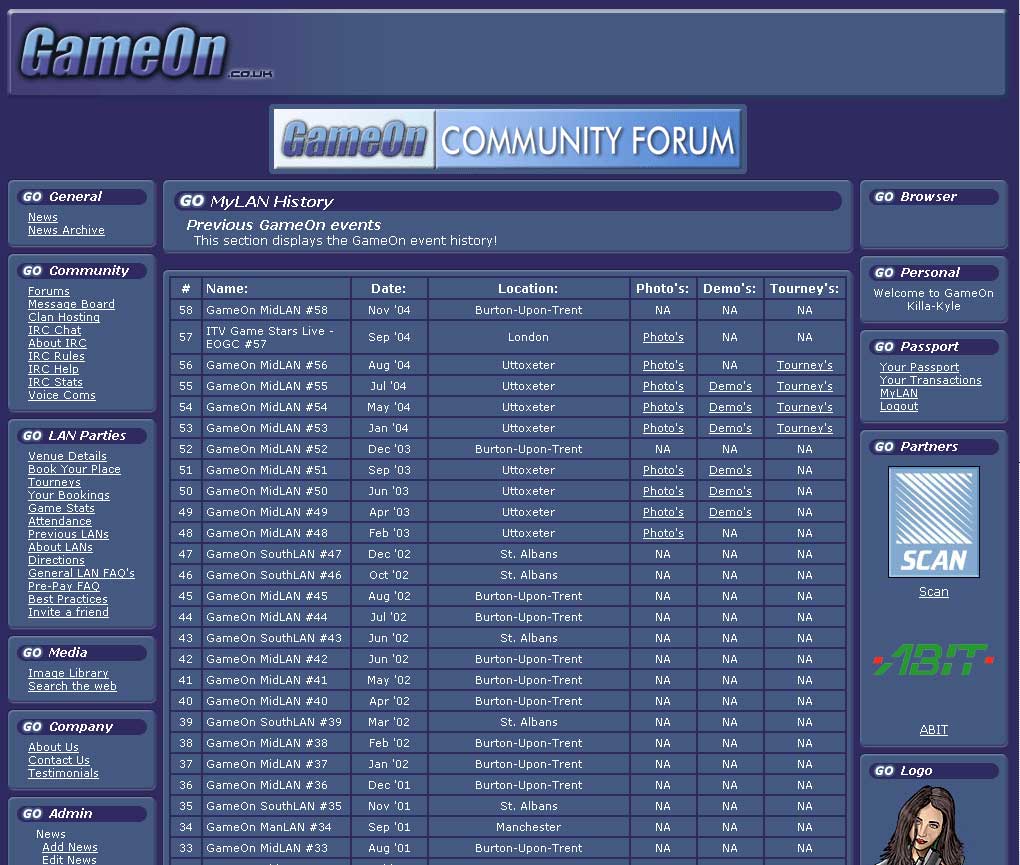The image size is (1020, 865).
Task: Open Your Transactions link
Action: [930, 381]
